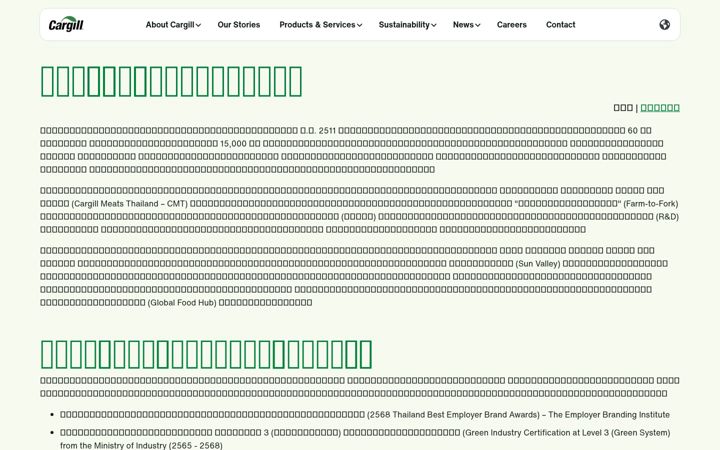
Task: Click "2568 Thailand Best Employer Brand Awards" text
Action: pos(455,415)
